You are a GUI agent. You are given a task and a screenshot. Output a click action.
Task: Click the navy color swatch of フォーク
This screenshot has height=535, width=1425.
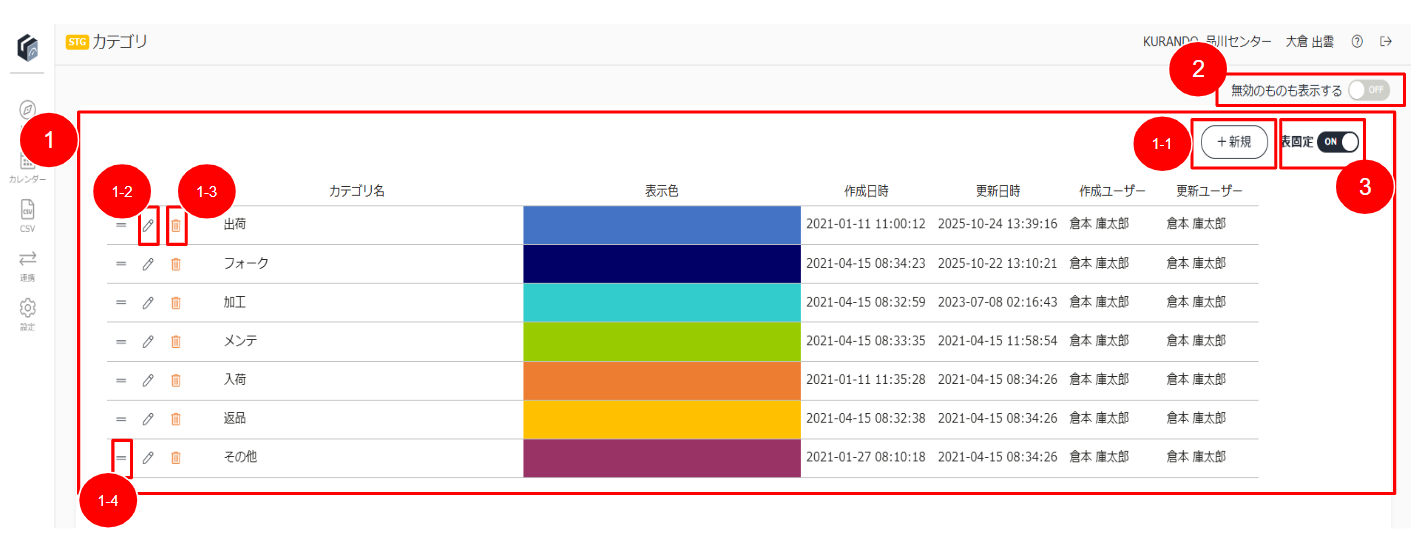pos(662,264)
